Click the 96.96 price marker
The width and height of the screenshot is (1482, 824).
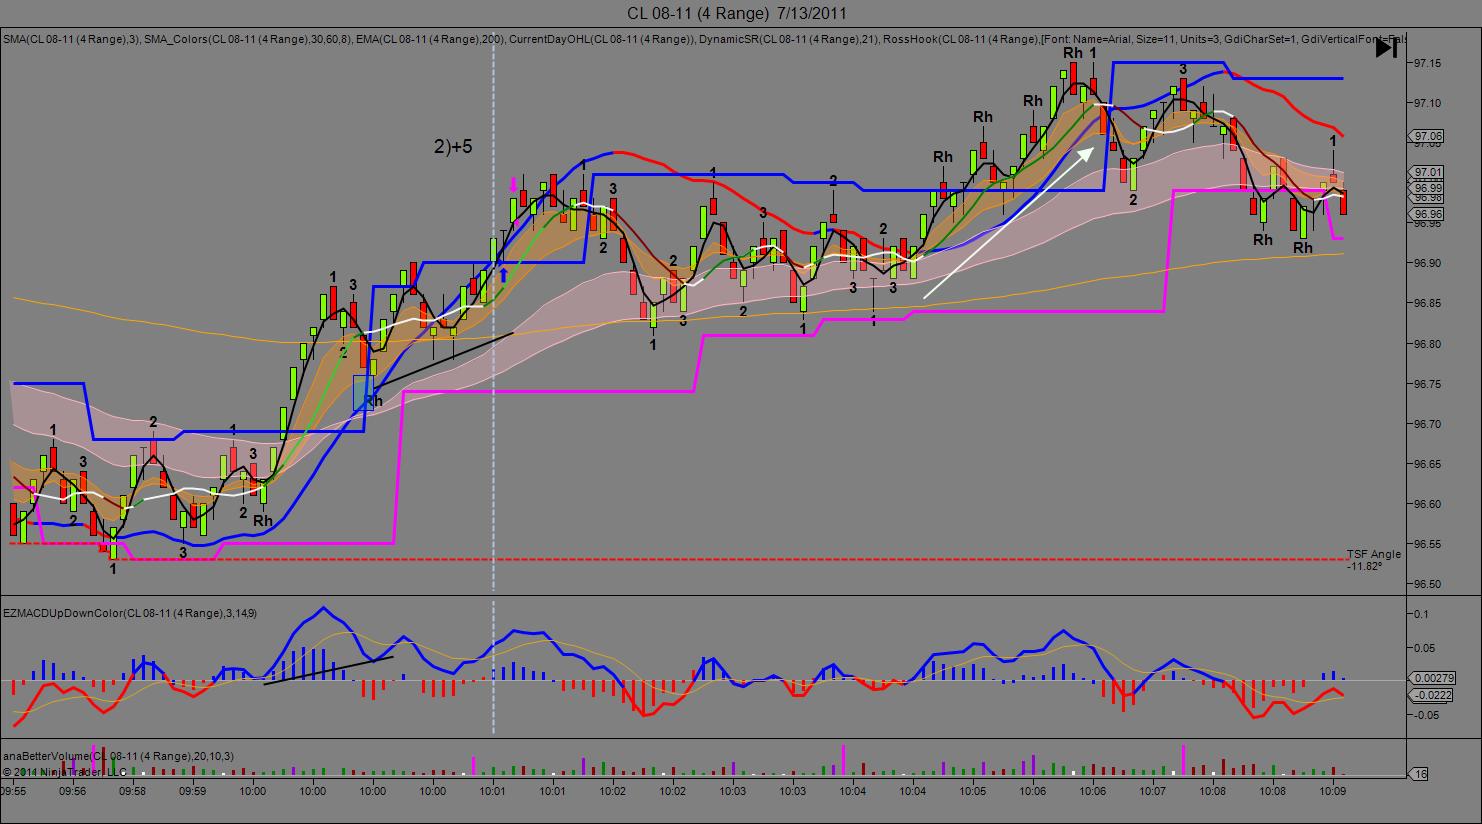pyautogui.click(x=1429, y=214)
